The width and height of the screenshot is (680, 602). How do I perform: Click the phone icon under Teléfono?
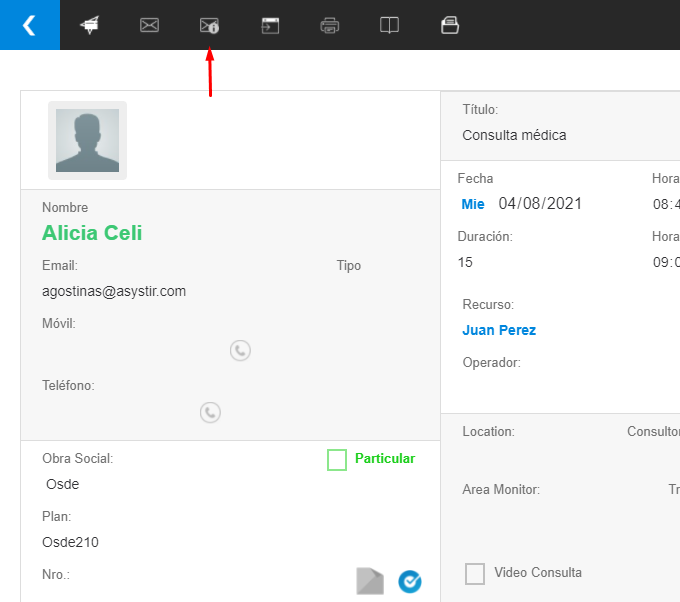tap(210, 412)
